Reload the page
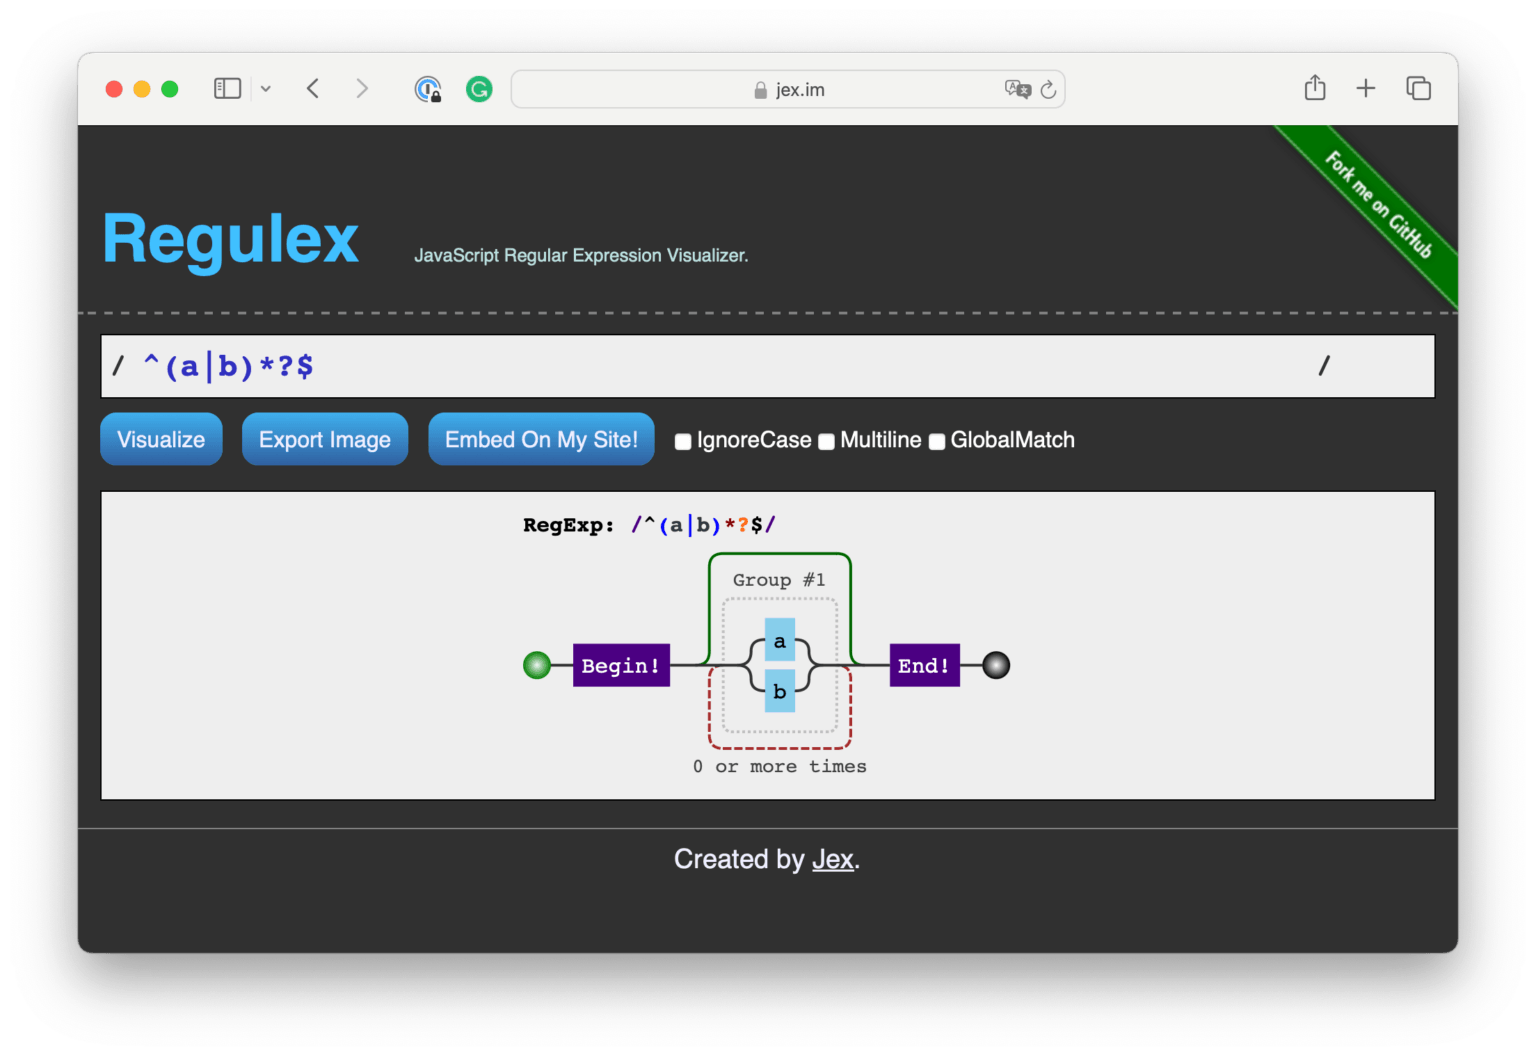Viewport: 1536px width, 1056px height. pyautogui.click(x=1048, y=89)
